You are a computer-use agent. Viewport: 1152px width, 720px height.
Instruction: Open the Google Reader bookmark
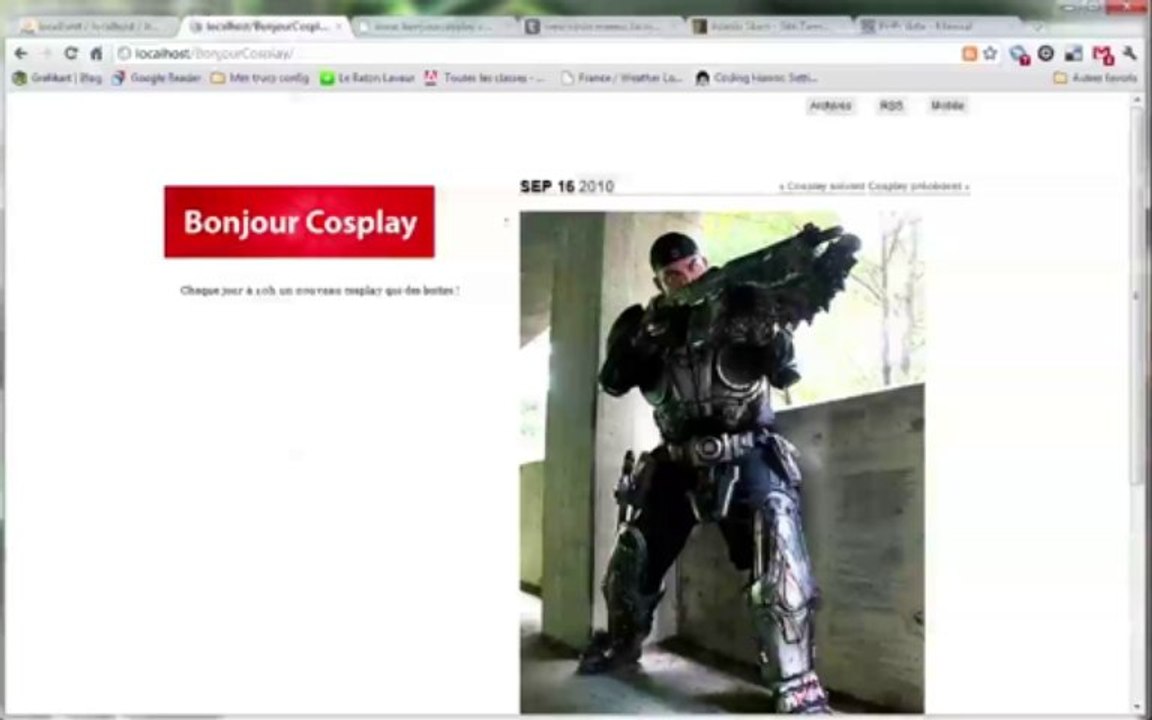coord(156,78)
